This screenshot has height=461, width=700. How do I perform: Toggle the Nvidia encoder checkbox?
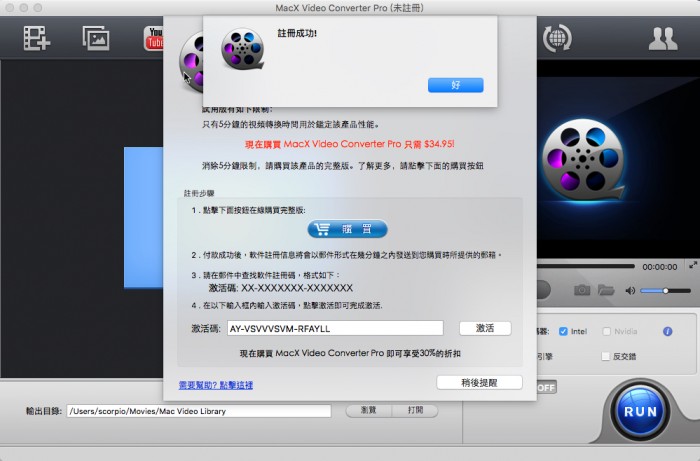[606, 331]
